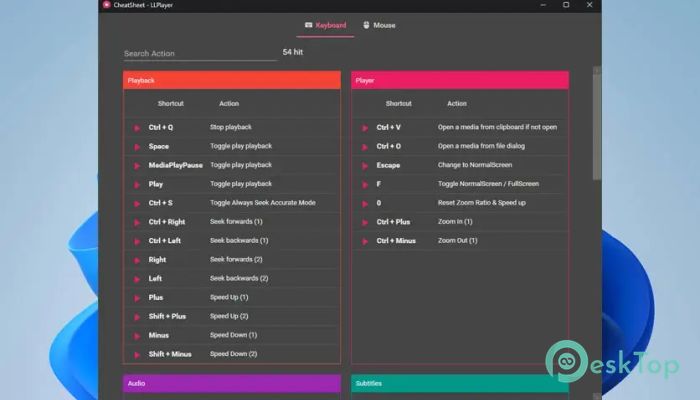Viewport: 700px width, 400px height.
Task: Click the arrow icon beside Play shortcut
Action: tap(137, 184)
